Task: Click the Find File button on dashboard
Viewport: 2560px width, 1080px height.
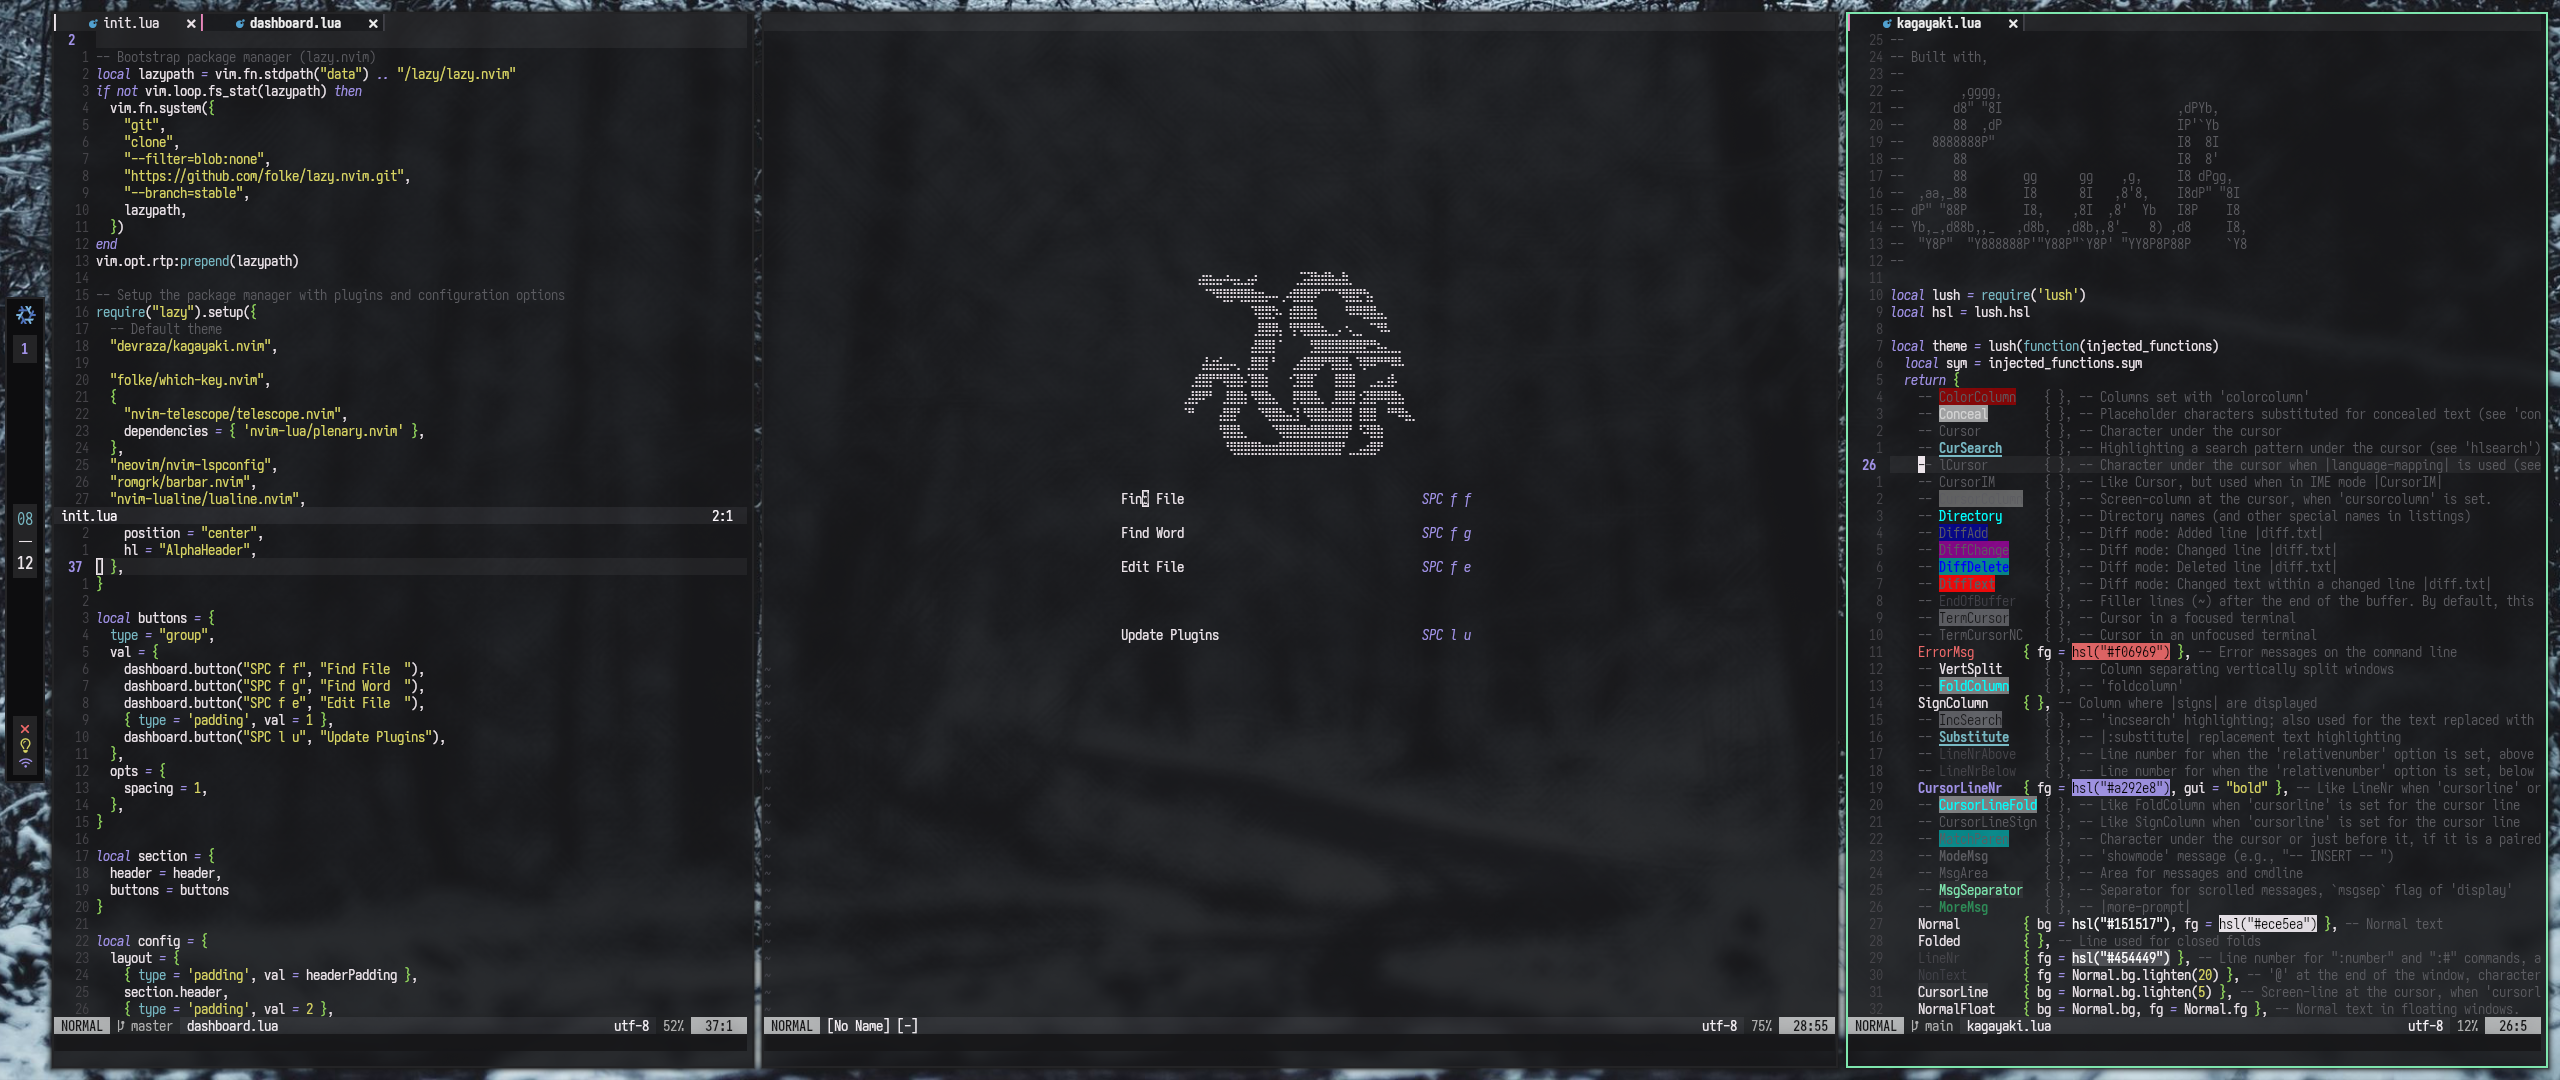Action: (1151, 498)
